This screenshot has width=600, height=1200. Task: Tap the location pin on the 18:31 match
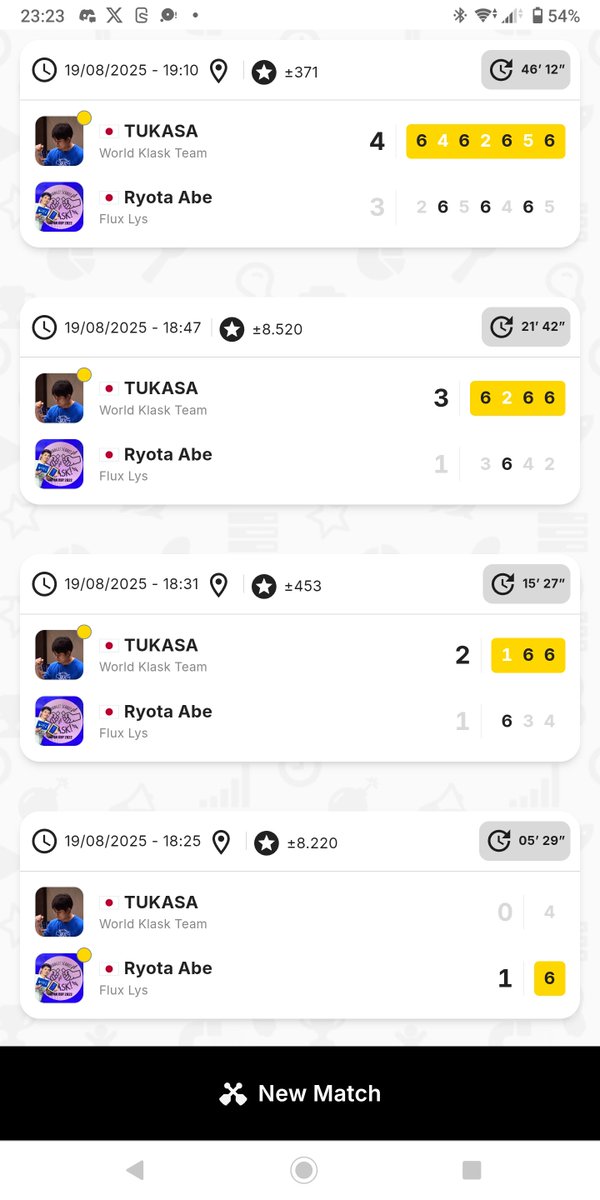[x=219, y=585]
